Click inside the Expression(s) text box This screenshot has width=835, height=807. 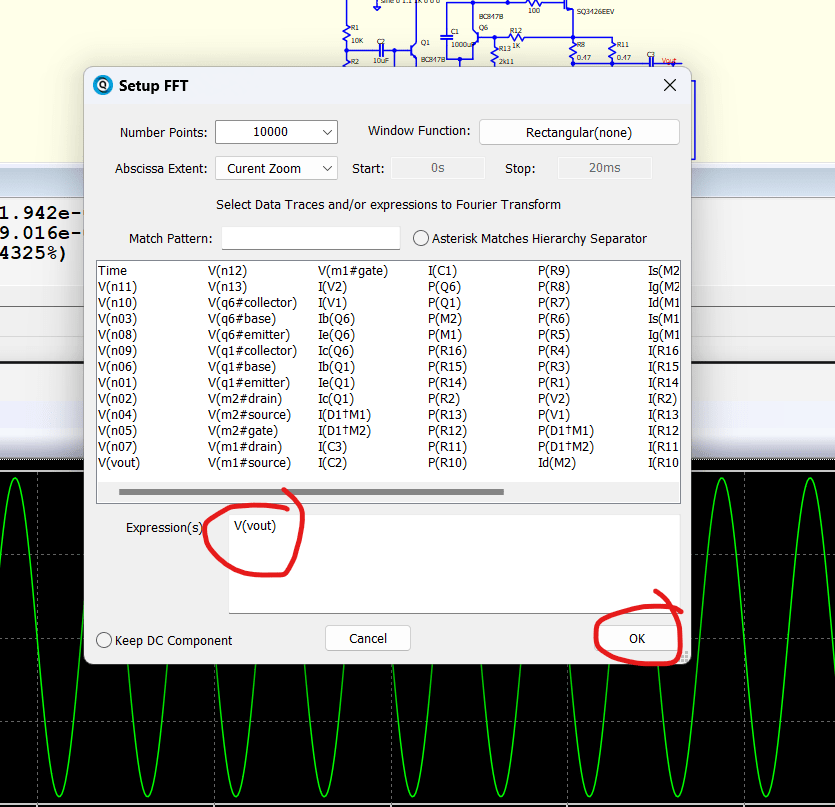pyautogui.click(x=454, y=564)
